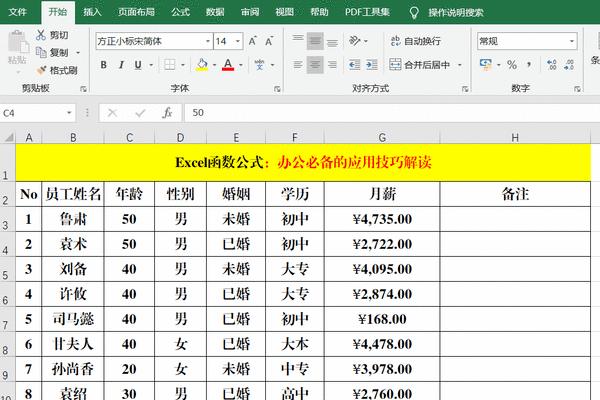The width and height of the screenshot is (600, 400).
Task: Click the Select All corner triangle
Action: click(8, 137)
